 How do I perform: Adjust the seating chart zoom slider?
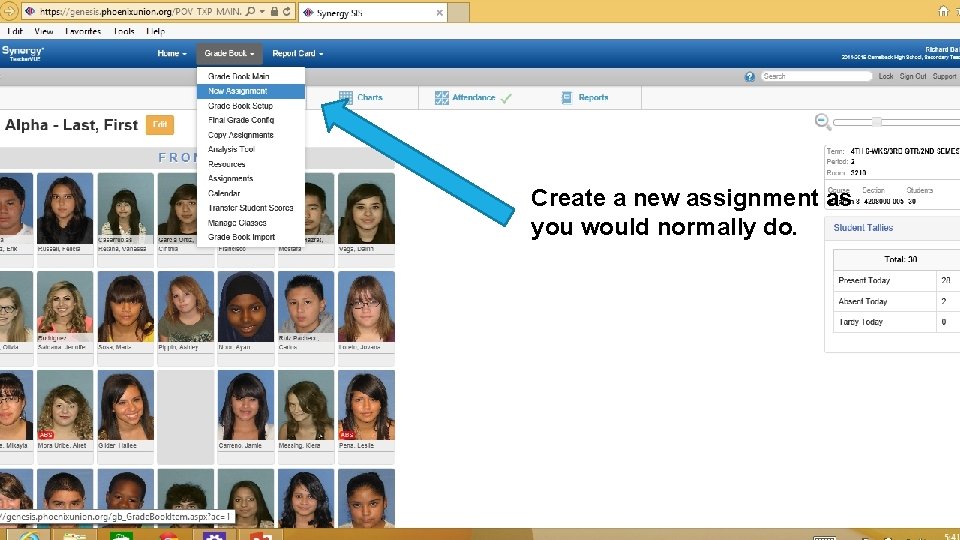click(877, 122)
